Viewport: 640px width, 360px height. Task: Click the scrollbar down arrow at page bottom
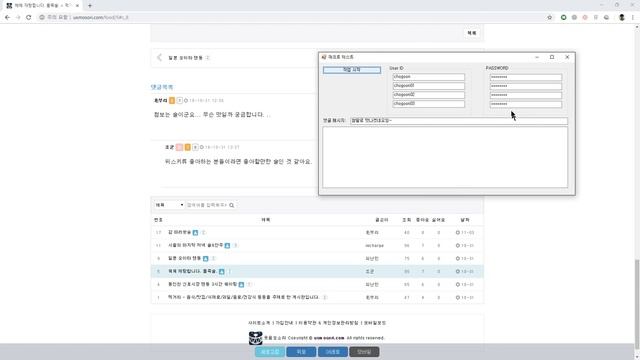637,357
